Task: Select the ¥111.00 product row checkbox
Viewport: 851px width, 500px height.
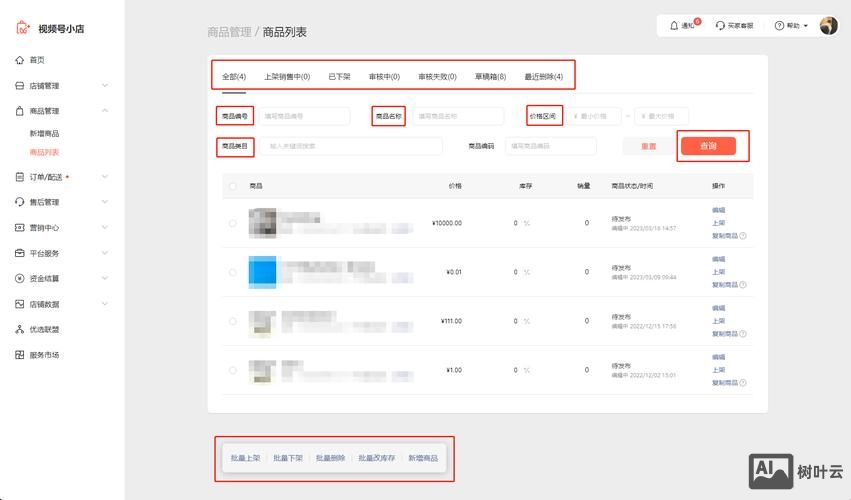Action: pyautogui.click(x=233, y=321)
